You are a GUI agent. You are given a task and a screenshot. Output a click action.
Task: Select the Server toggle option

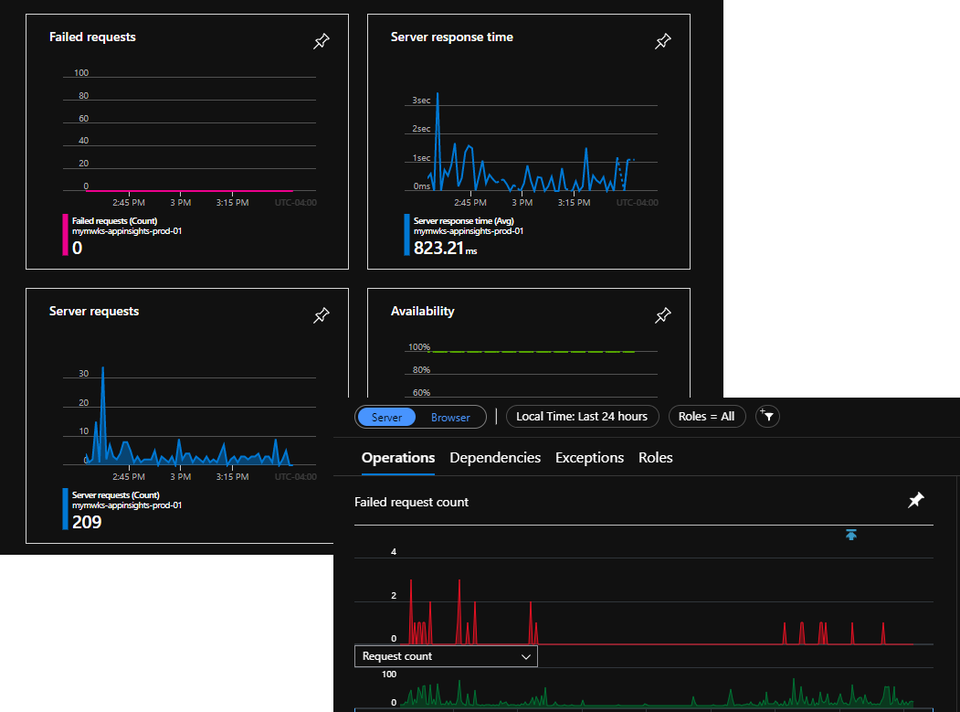pyautogui.click(x=386, y=417)
